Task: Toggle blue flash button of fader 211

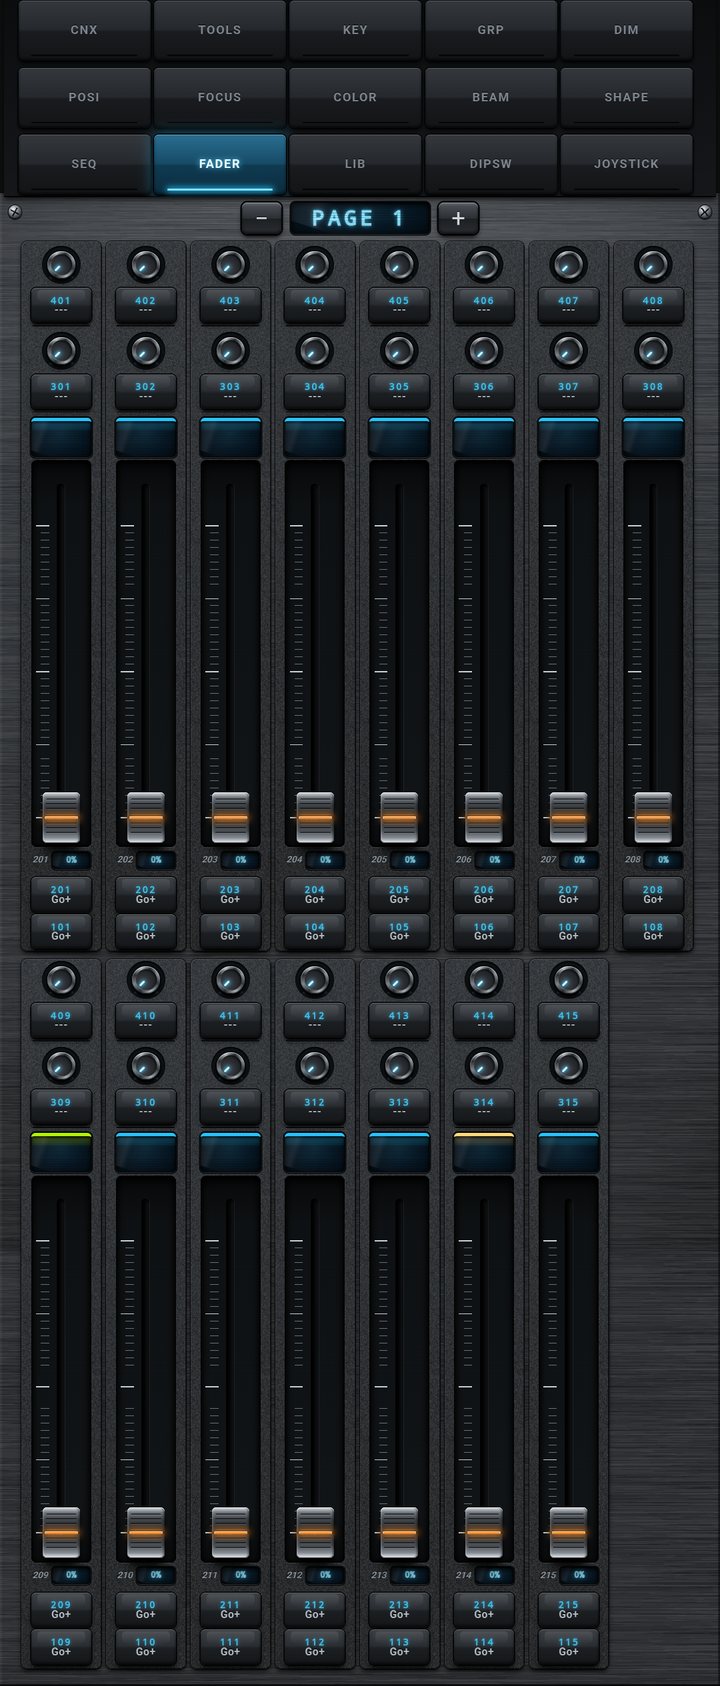Action: point(230,1152)
